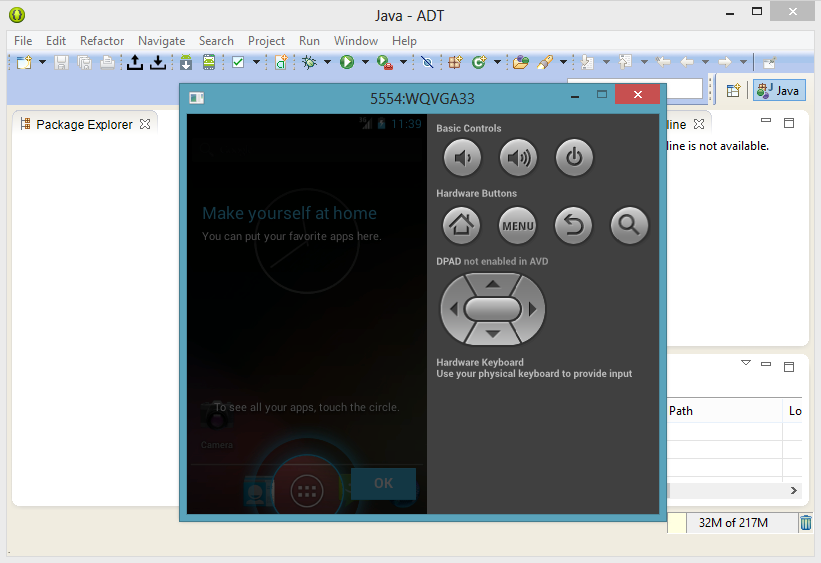Click the DPAD down arrow
This screenshot has width=821, height=563.
coord(493,334)
